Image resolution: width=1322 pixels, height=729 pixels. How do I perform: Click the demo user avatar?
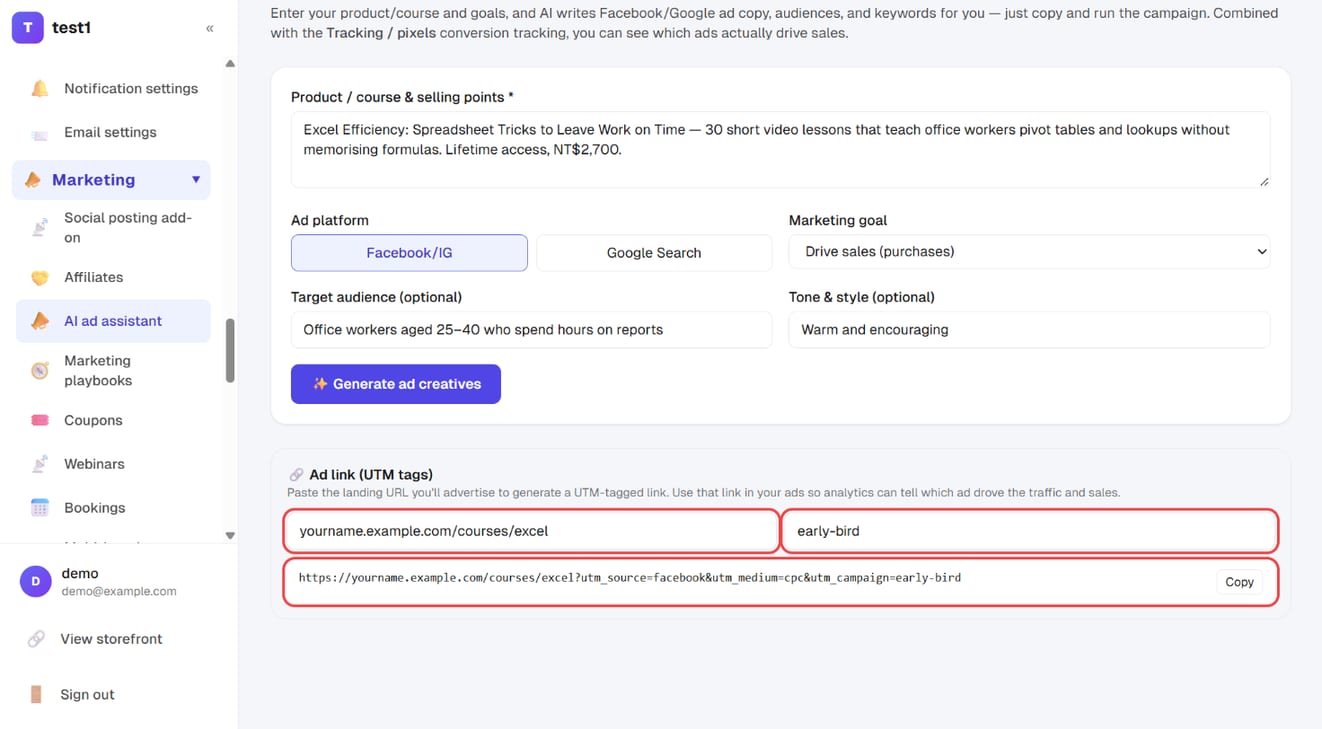coord(36,581)
